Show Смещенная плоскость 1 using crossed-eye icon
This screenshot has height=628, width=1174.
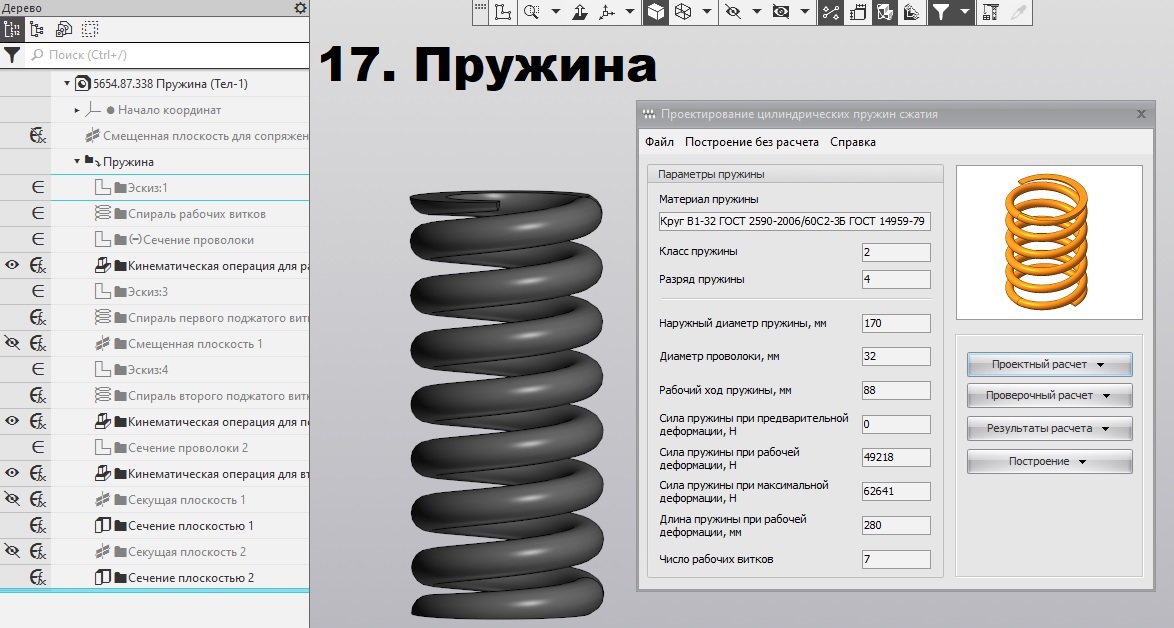pos(12,344)
